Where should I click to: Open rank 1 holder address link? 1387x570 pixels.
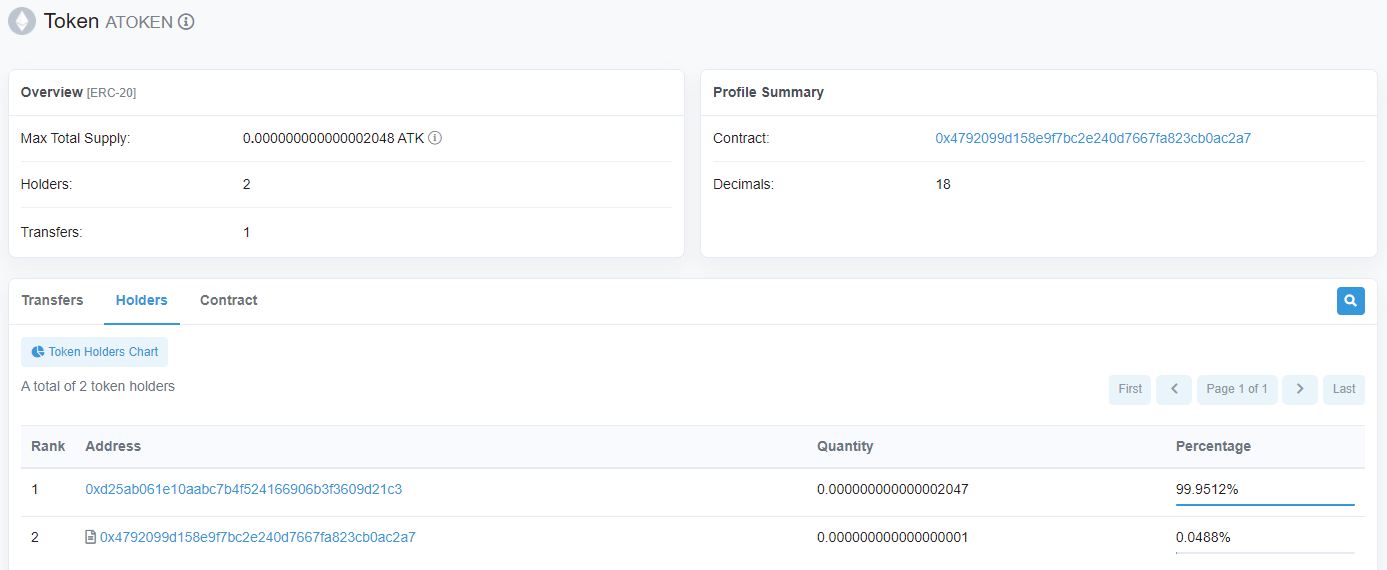coord(244,489)
